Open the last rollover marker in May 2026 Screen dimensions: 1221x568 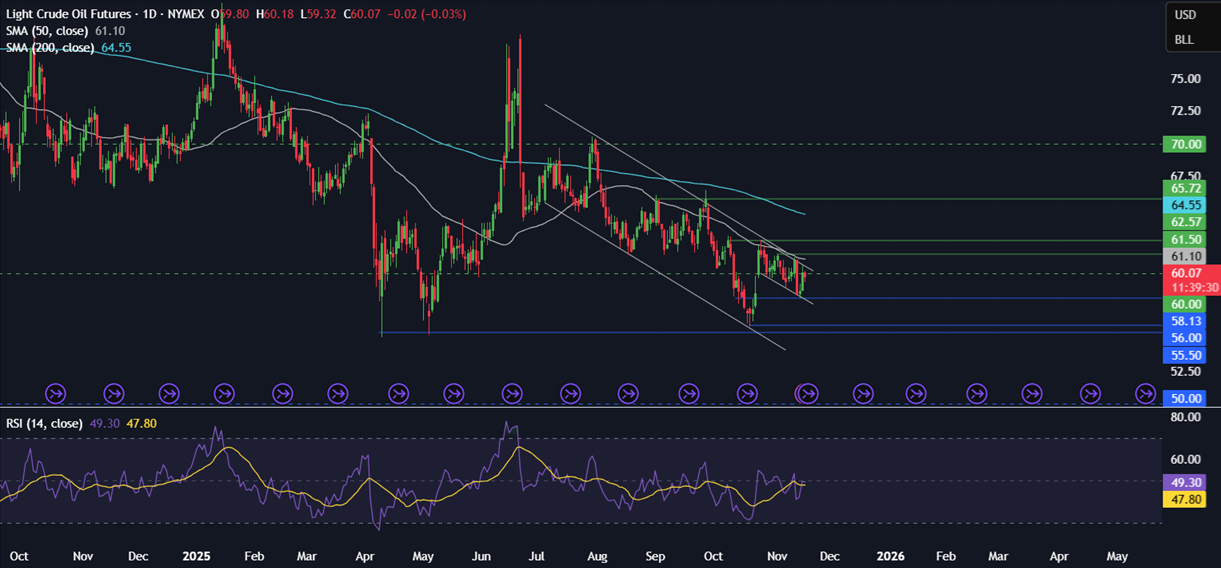click(1147, 393)
